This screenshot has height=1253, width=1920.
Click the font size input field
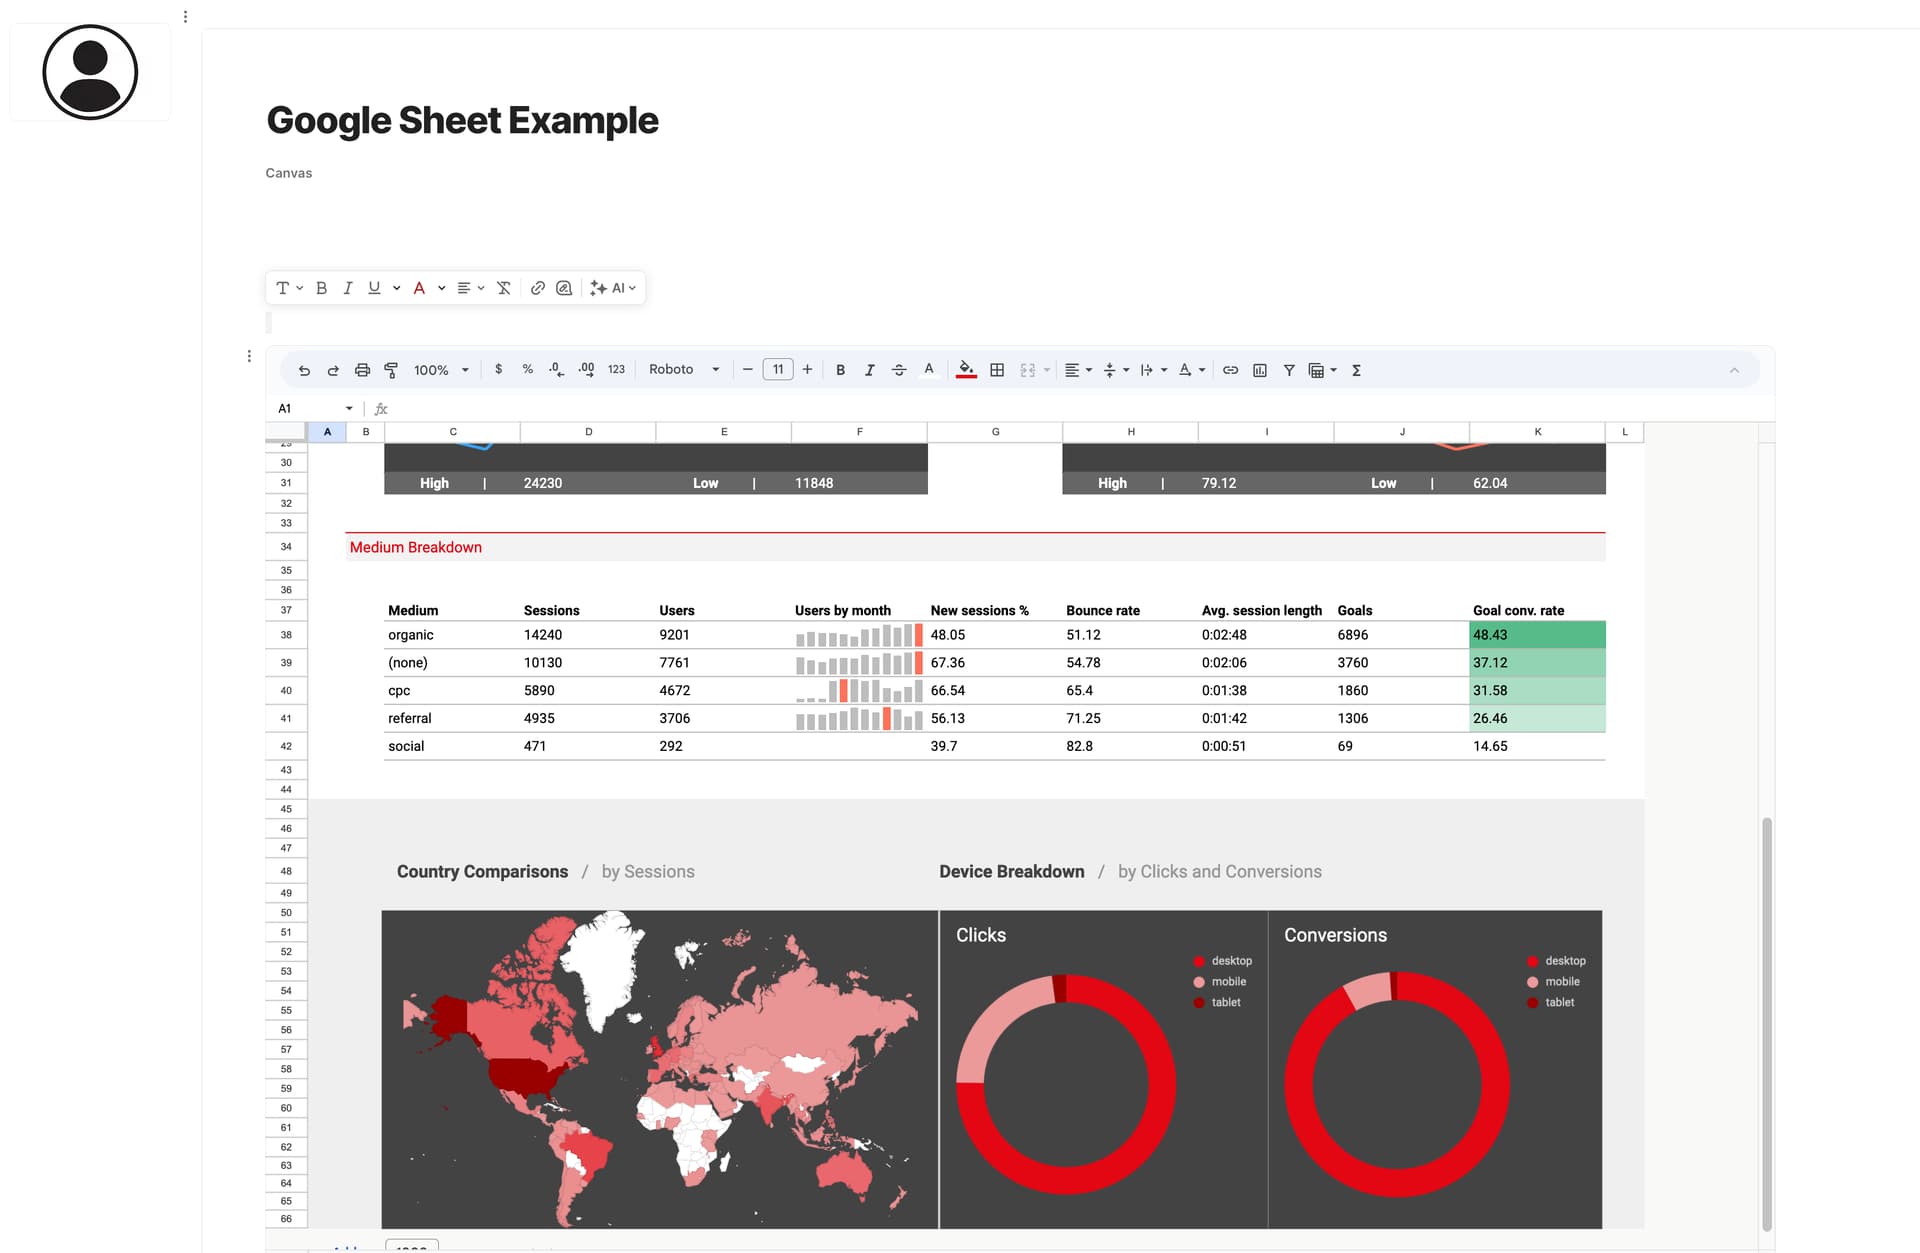(x=777, y=370)
